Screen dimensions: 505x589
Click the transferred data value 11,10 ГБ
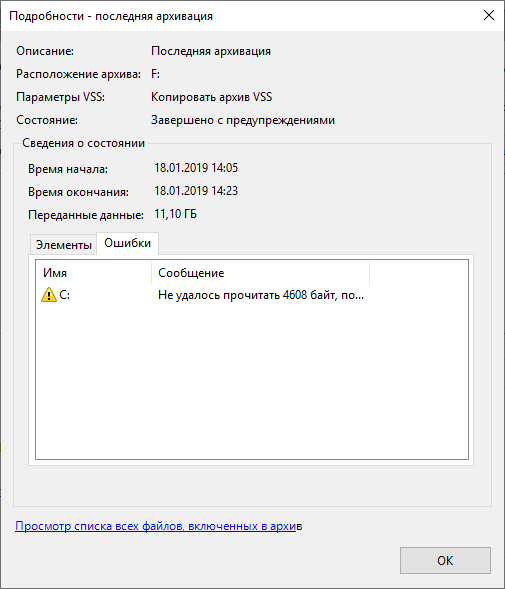point(175,214)
